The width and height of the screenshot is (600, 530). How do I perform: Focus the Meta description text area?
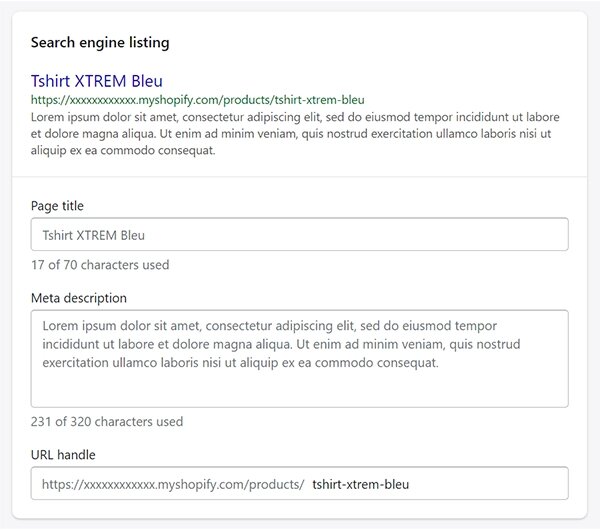(x=299, y=359)
